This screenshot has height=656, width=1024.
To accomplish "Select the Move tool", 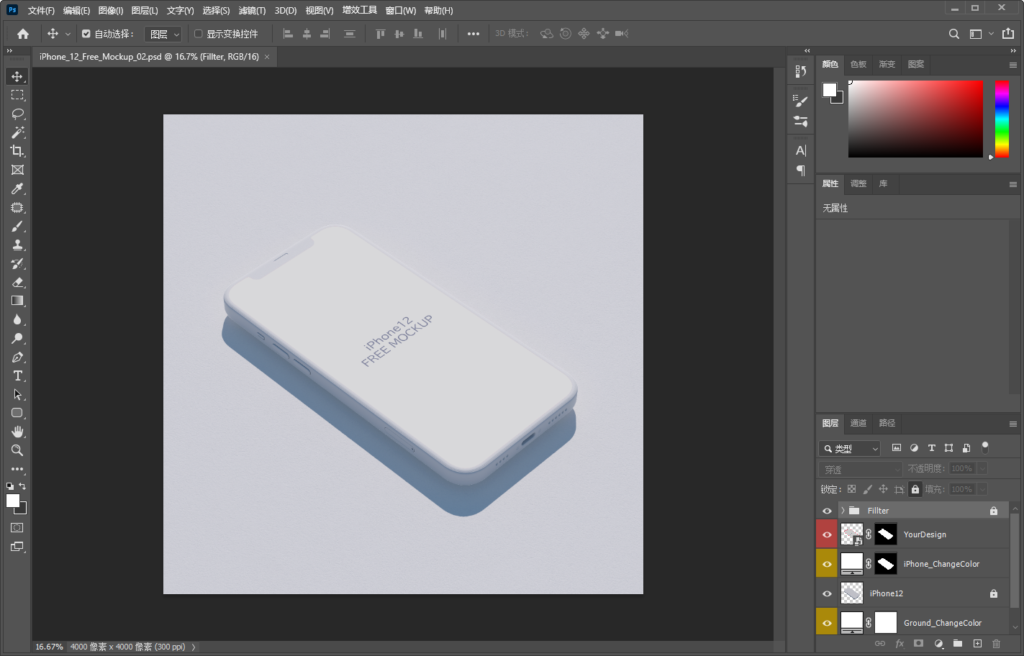I will (17, 76).
